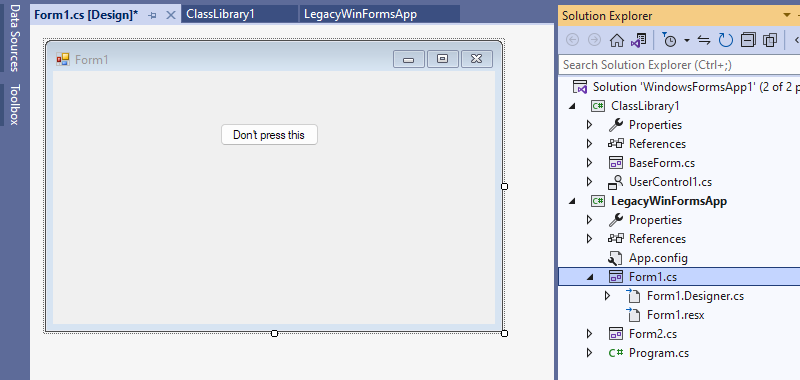Click the Form1.resx file icon
Image resolution: width=800 pixels, height=380 pixels.
point(633,315)
